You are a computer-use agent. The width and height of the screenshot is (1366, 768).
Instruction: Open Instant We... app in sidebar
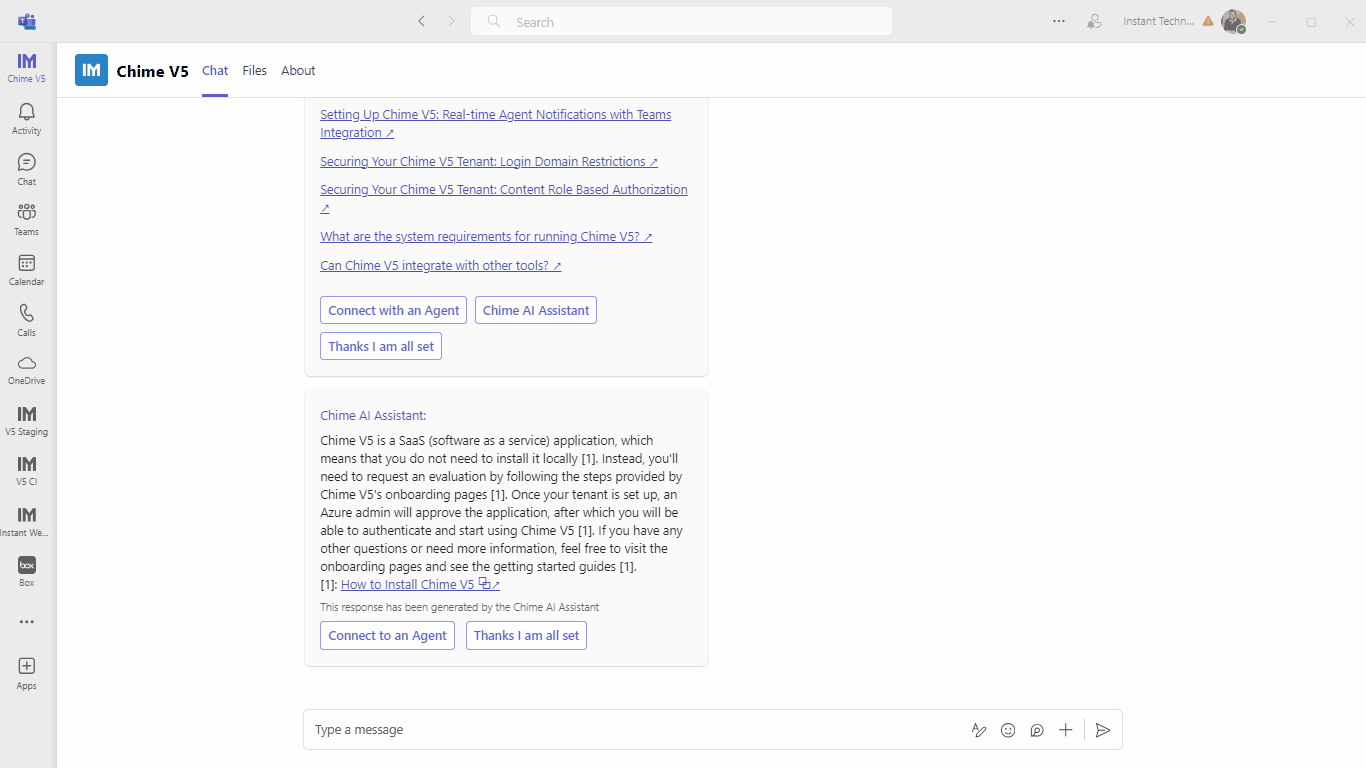(27, 521)
